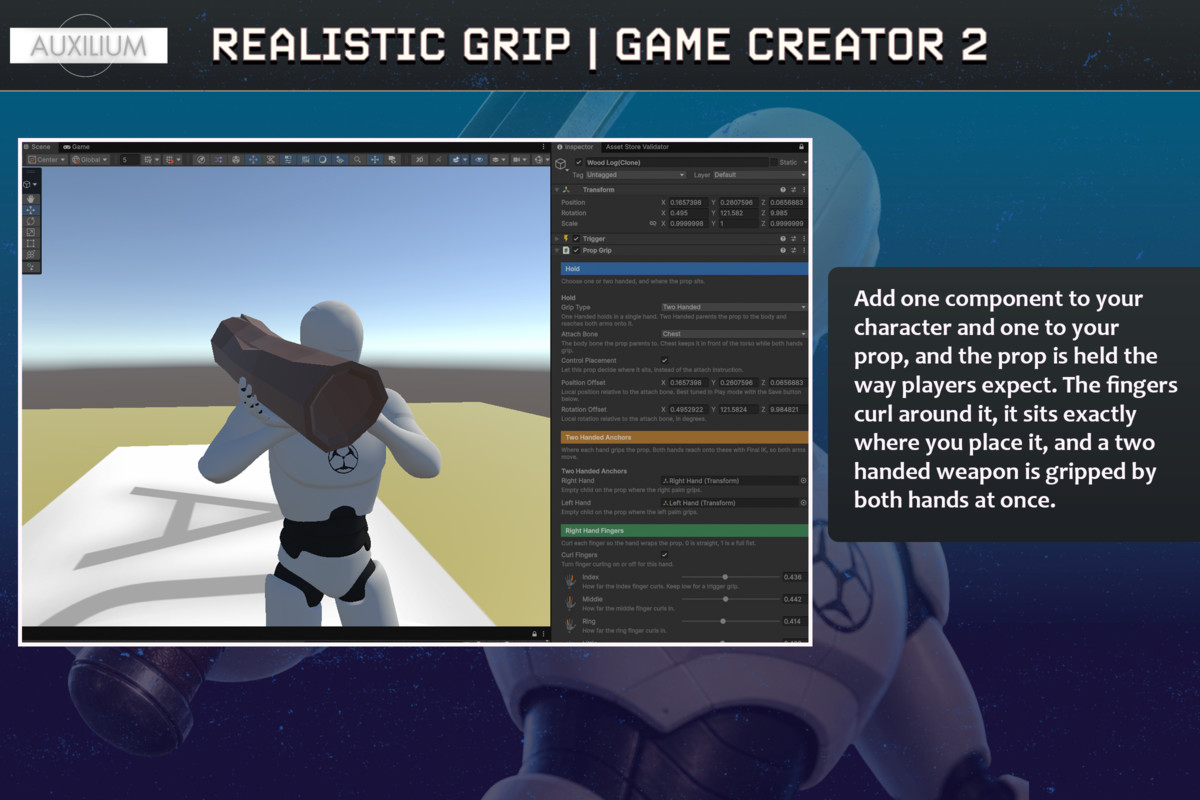Open the Transform component help icon

[783, 190]
